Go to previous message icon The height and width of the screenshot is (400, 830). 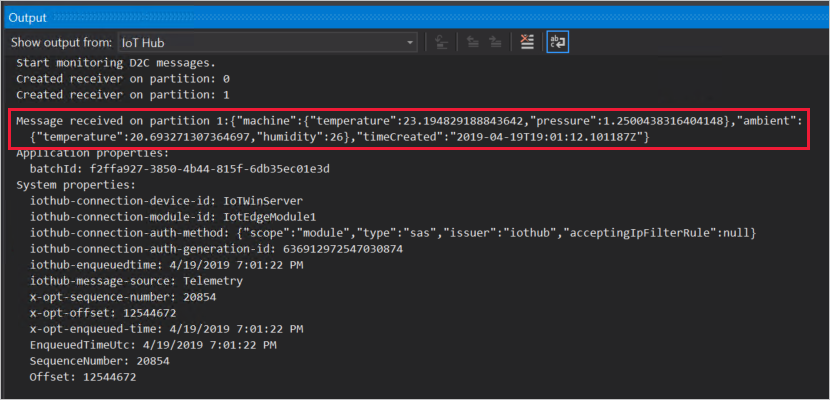pos(473,42)
